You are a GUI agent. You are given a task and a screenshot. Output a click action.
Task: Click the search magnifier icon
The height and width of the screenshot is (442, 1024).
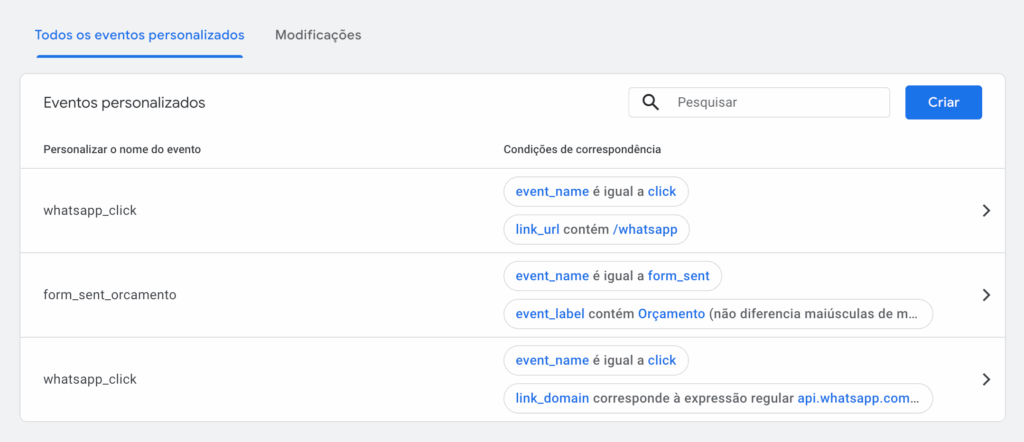(x=650, y=102)
